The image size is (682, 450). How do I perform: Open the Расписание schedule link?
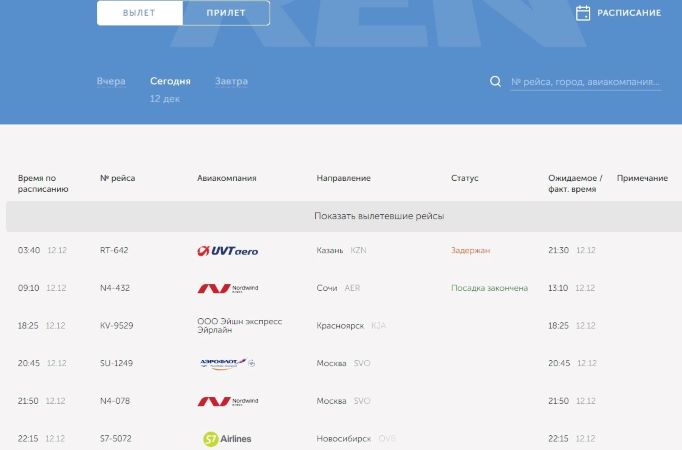pos(628,13)
